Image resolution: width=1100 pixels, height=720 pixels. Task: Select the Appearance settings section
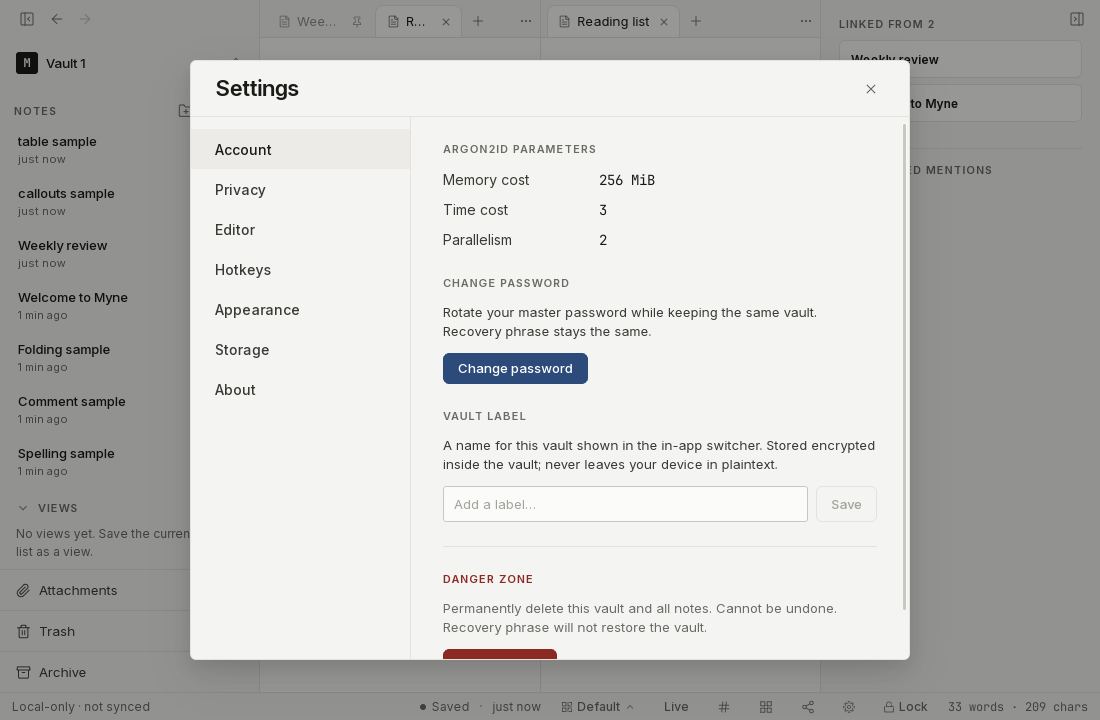[x=300, y=309]
